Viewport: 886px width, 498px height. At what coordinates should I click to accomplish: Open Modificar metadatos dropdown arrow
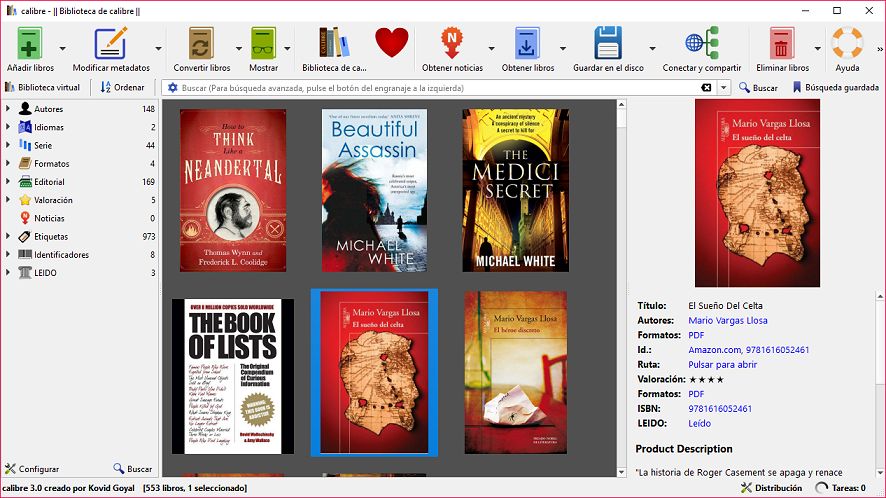tap(159, 49)
